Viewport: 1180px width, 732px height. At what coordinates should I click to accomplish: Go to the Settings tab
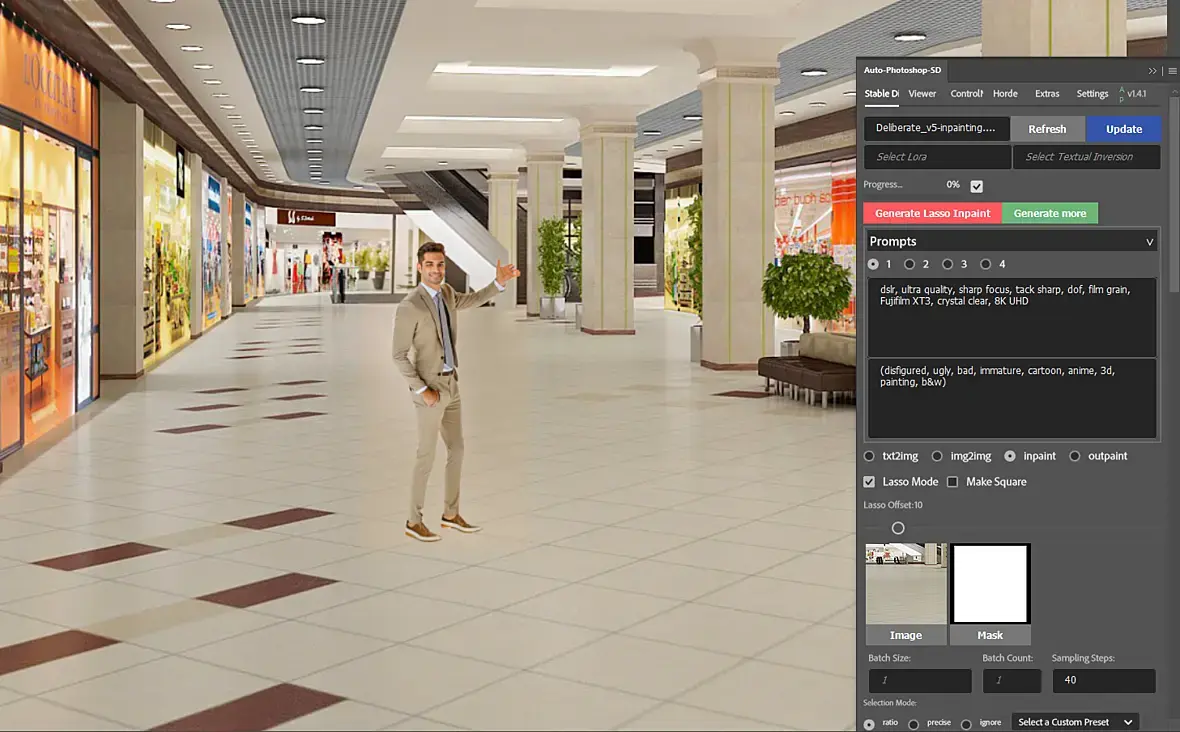[x=1092, y=94]
